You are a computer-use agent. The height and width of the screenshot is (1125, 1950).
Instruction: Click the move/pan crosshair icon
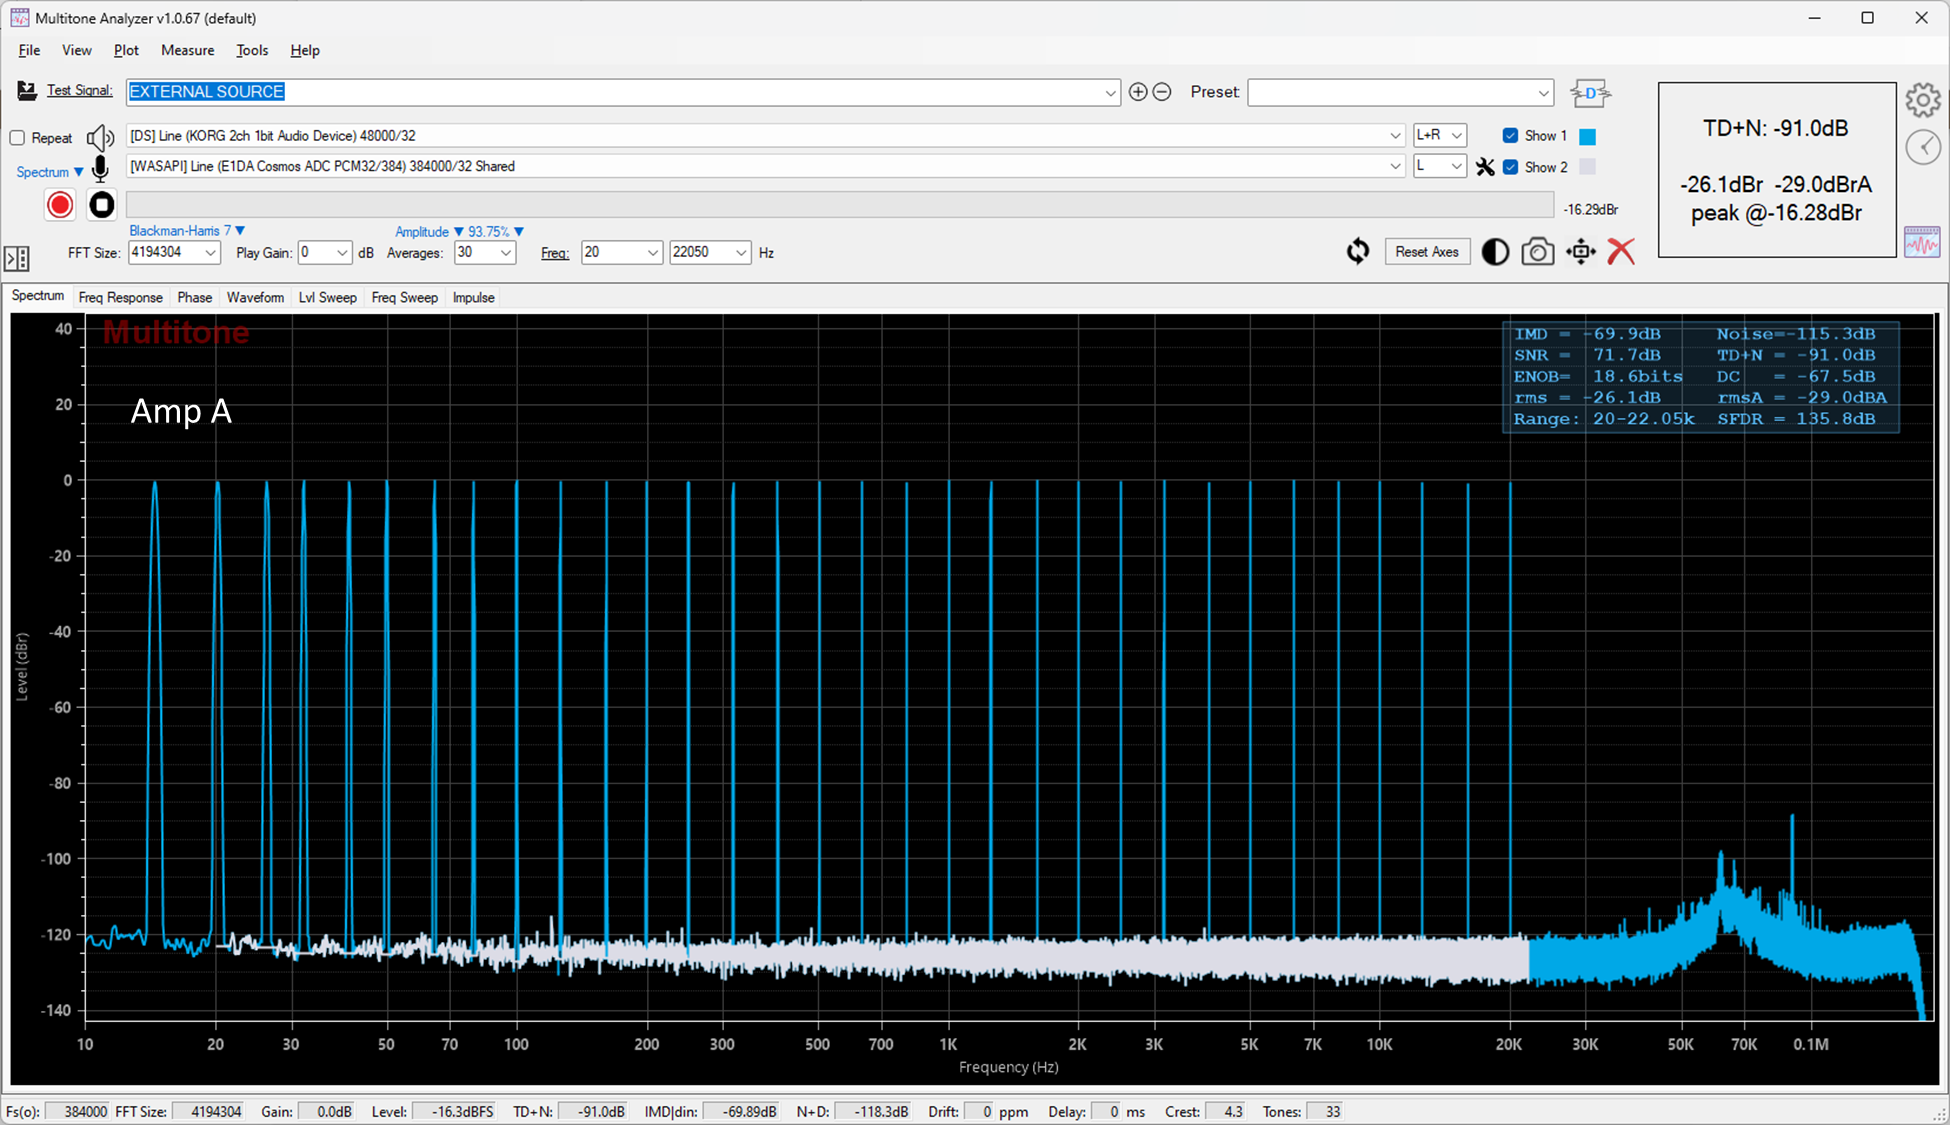coord(1581,252)
